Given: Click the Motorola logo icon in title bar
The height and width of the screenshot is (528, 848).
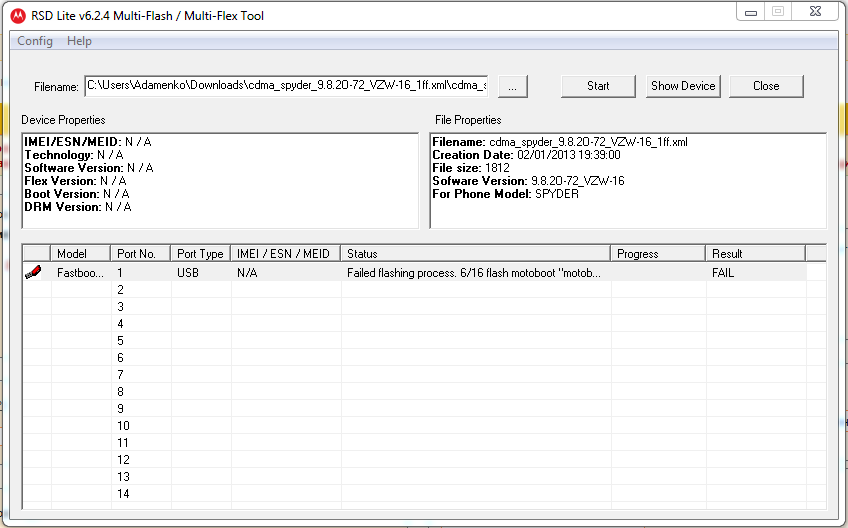Looking at the screenshot, I should 18,16.
